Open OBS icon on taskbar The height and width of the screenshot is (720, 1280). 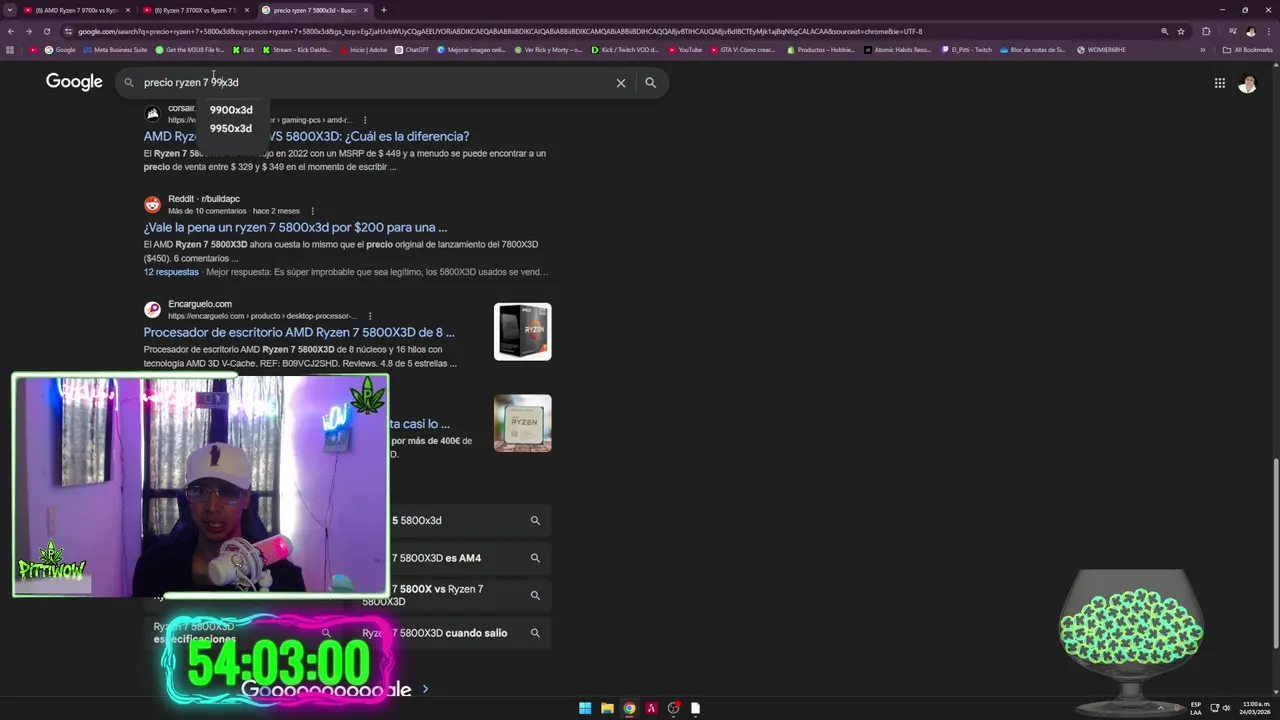[673, 708]
